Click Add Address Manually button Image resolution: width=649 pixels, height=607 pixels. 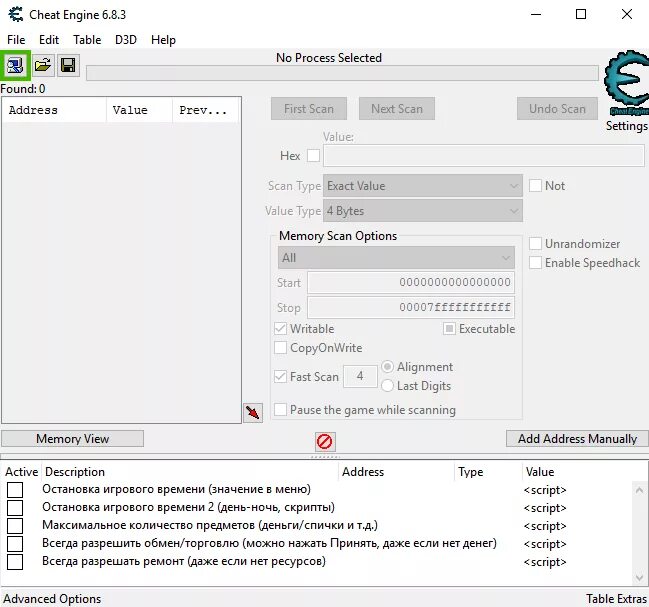coord(577,439)
